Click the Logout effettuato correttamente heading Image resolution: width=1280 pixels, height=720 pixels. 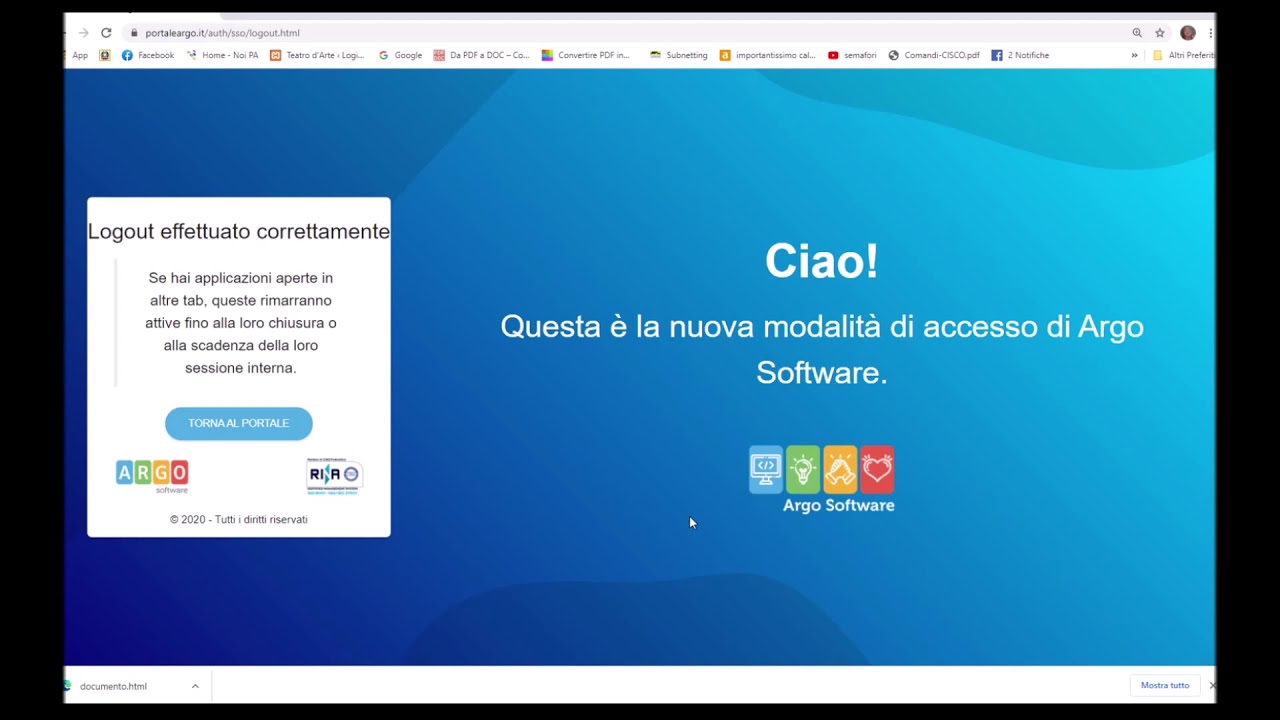point(239,231)
